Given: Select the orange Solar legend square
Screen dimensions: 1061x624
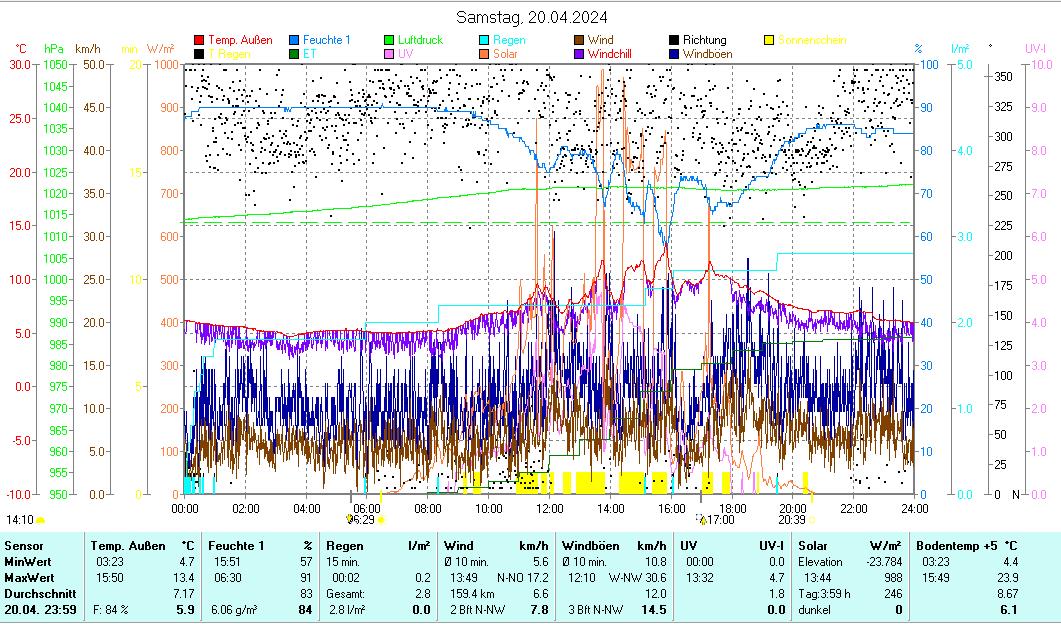Looking at the screenshot, I should click(x=485, y=54).
